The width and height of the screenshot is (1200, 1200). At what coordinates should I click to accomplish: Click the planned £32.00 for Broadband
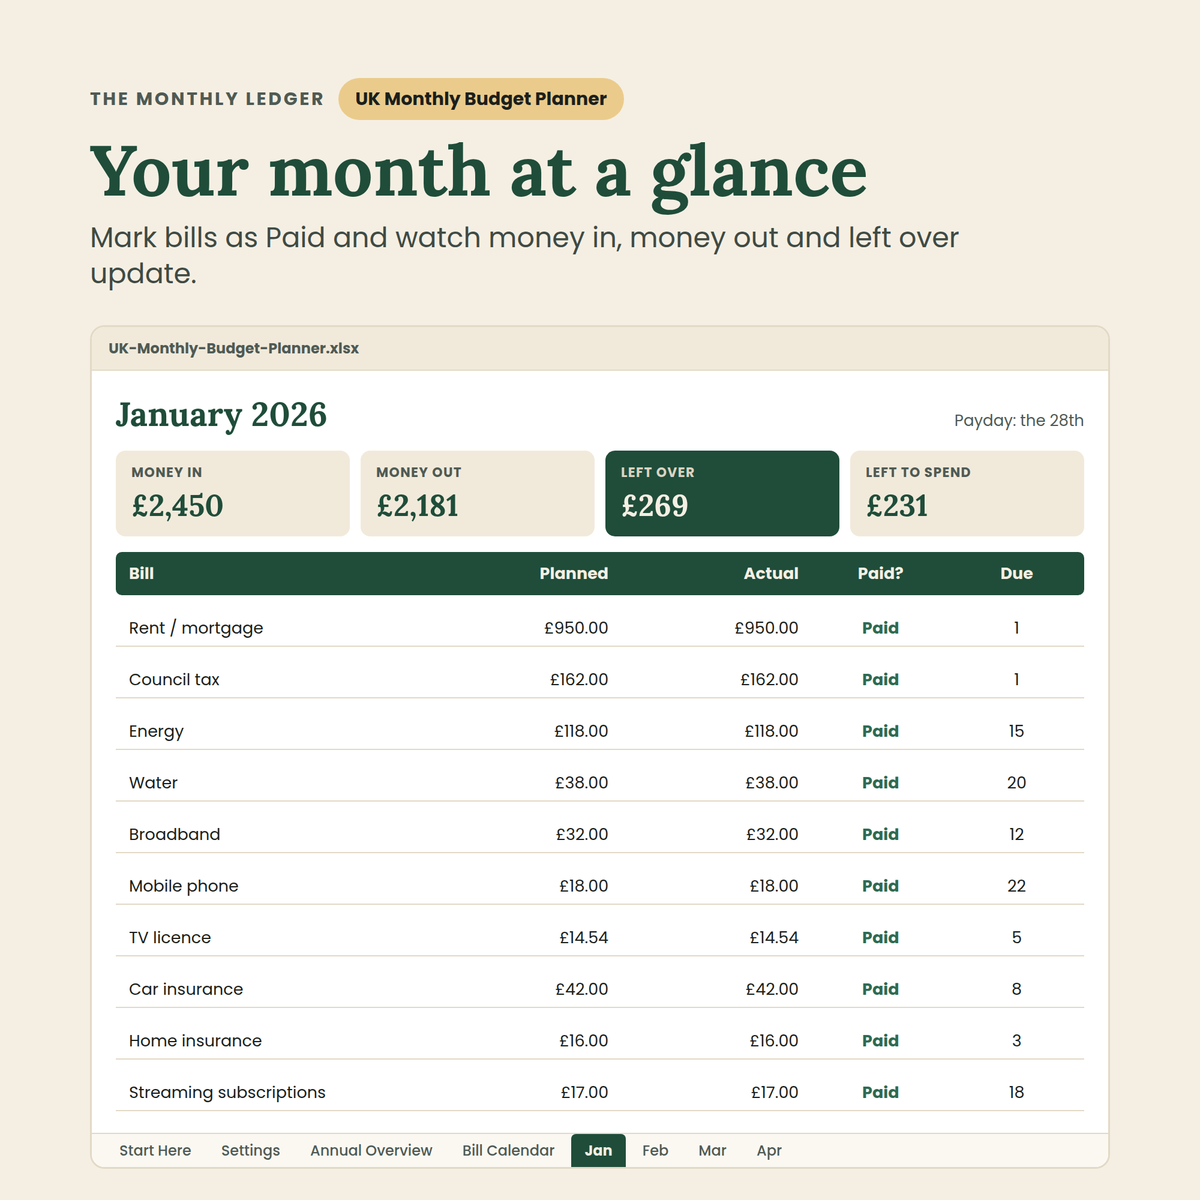click(x=582, y=834)
